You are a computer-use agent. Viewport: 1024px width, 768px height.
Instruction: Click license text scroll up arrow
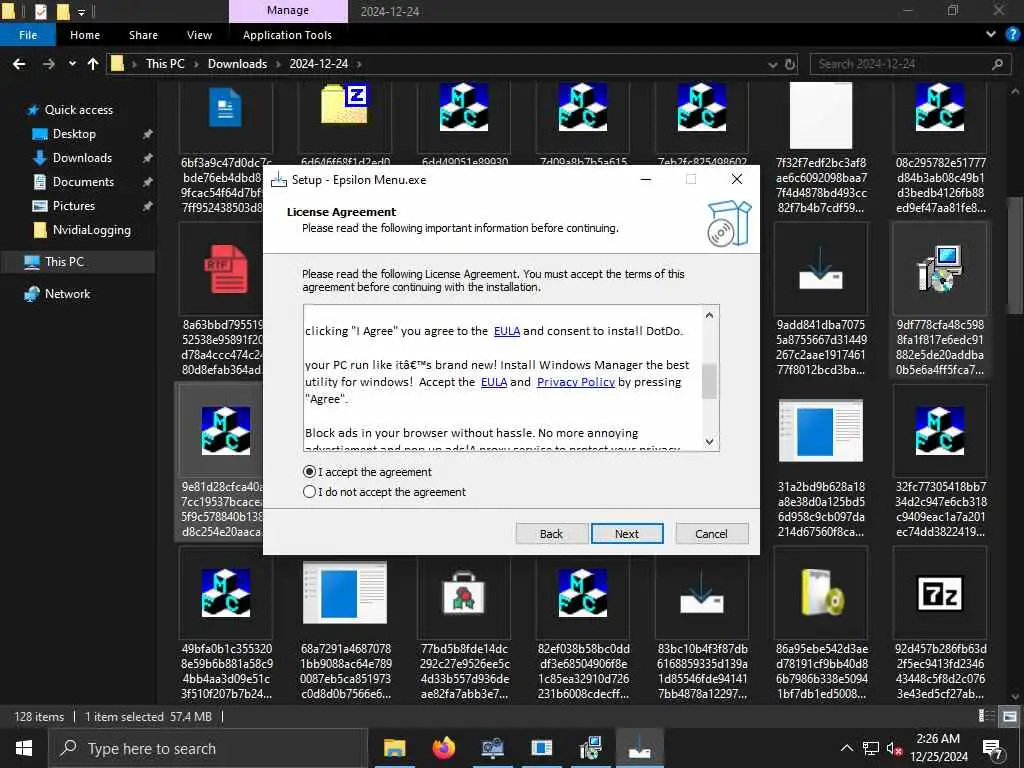[x=709, y=315]
